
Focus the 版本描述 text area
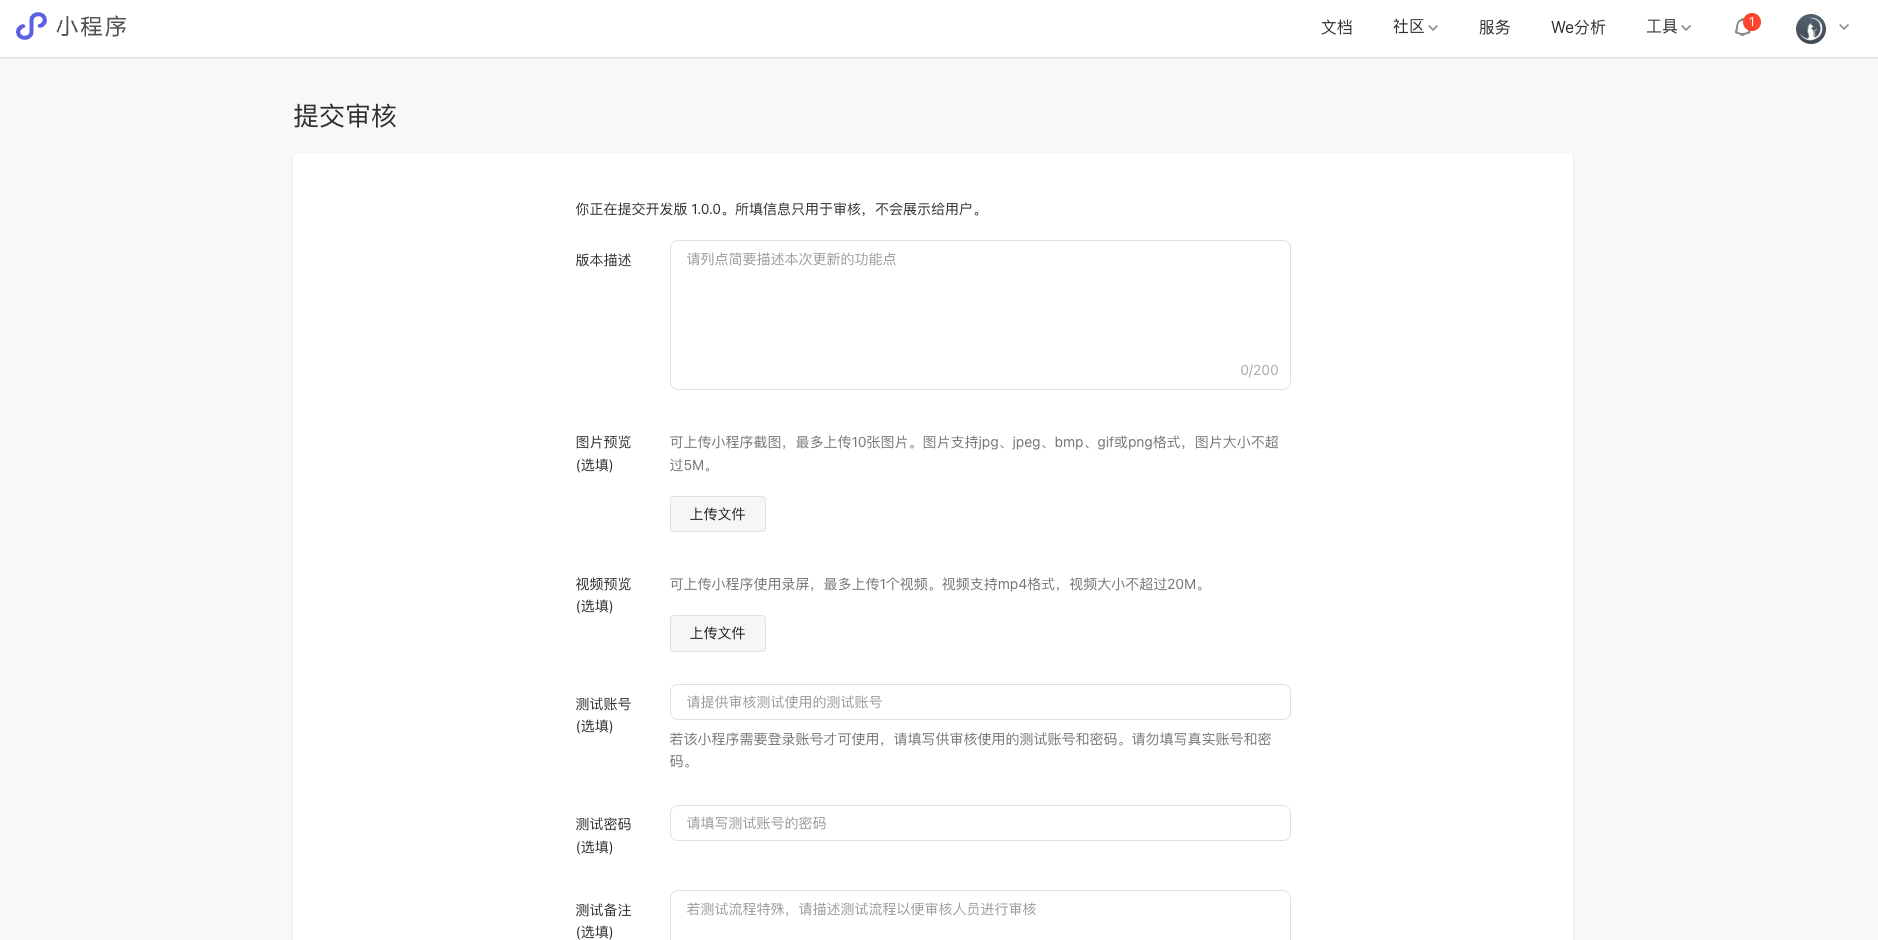pos(980,315)
